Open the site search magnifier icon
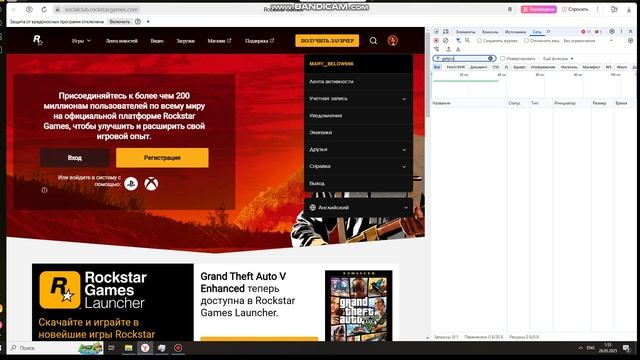Viewport: 640px width, 360px height. (x=373, y=40)
